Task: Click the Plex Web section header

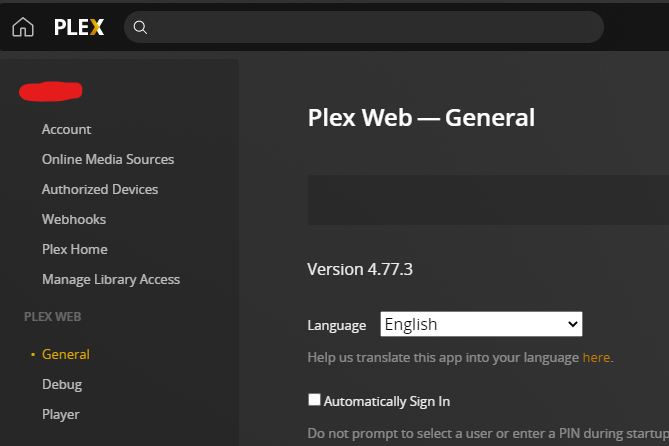Action: [x=53, y=316]
